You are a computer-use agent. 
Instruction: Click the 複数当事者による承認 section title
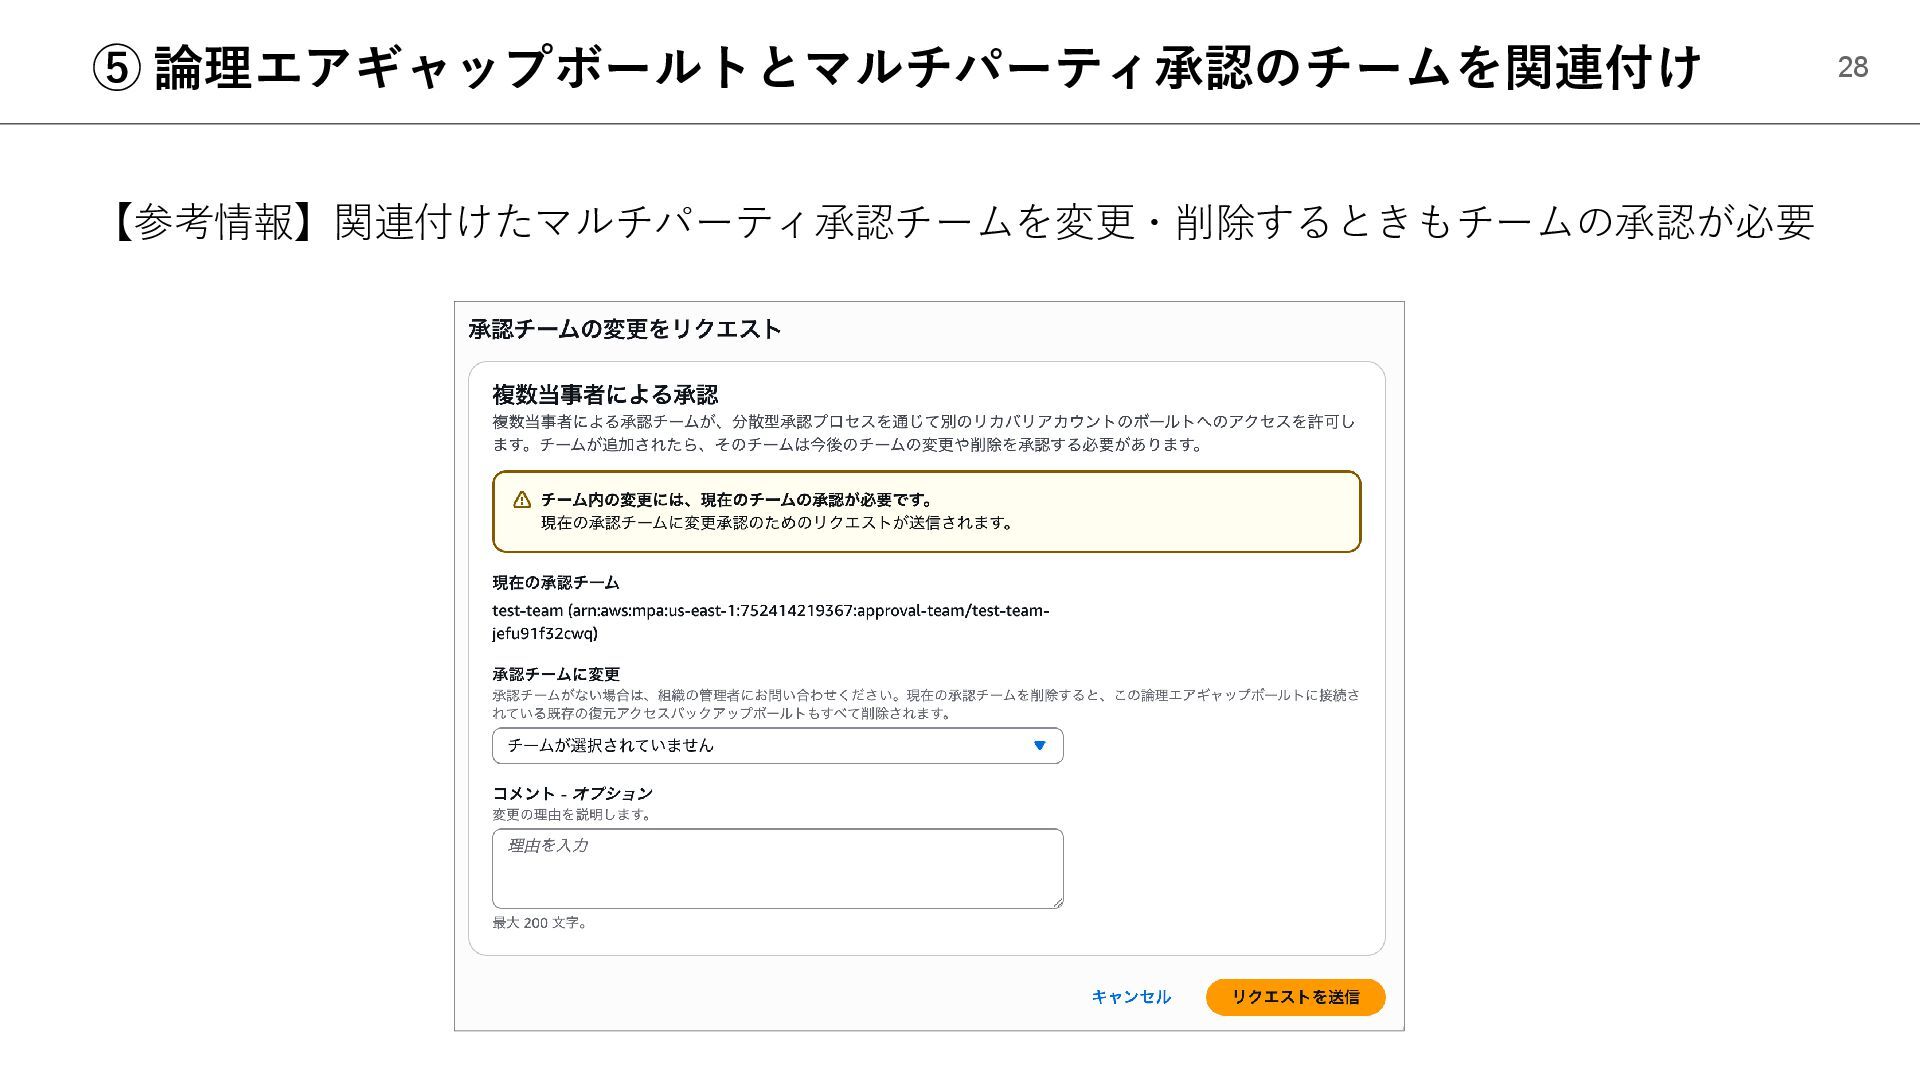click(605, 395)
